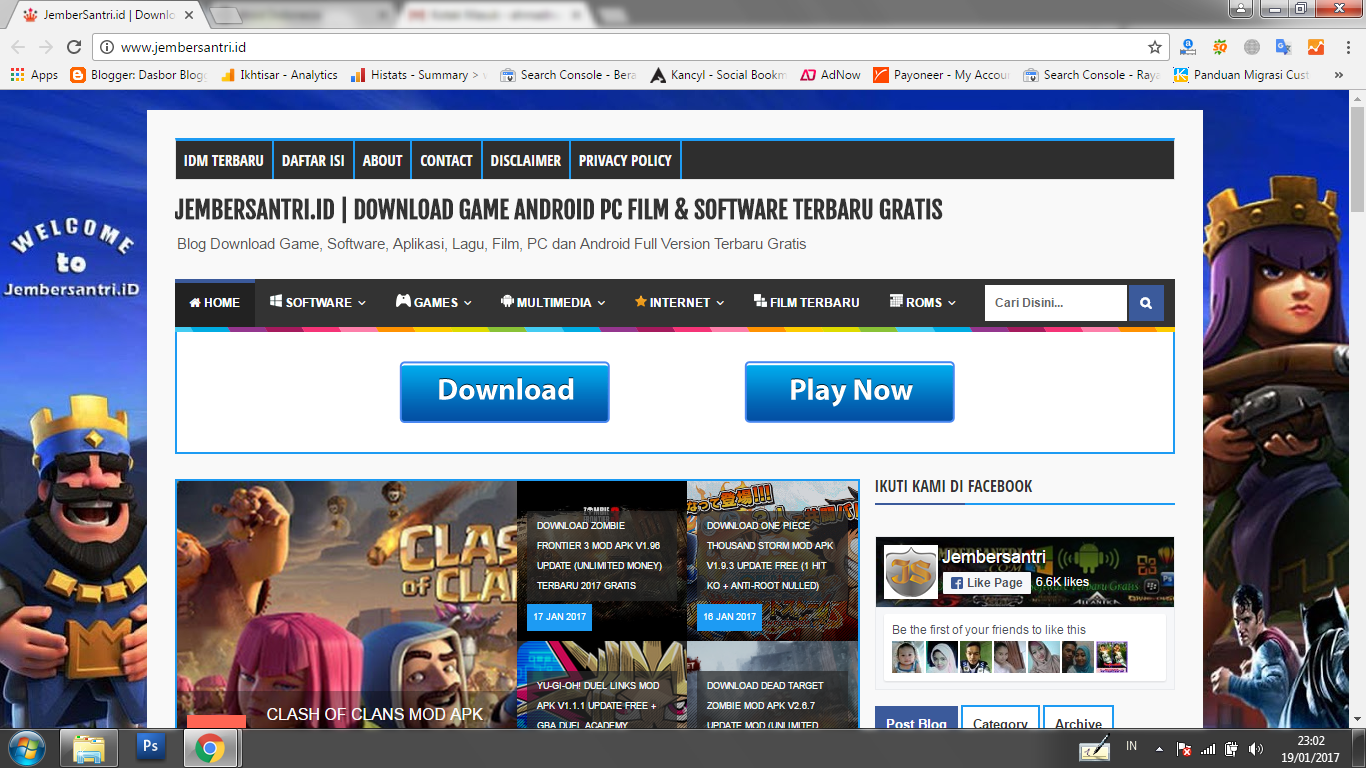Open the IDM TERBARU menu item

pyautogui.click(x=224, y=160)
